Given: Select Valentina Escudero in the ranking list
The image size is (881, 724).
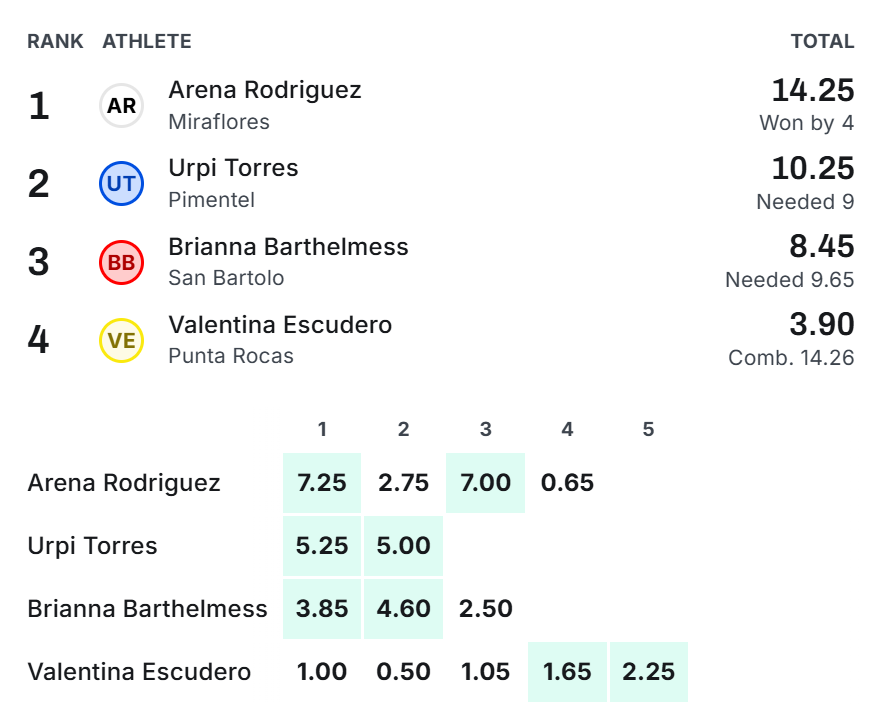Looking at the screenshot, I should [280, 325].
